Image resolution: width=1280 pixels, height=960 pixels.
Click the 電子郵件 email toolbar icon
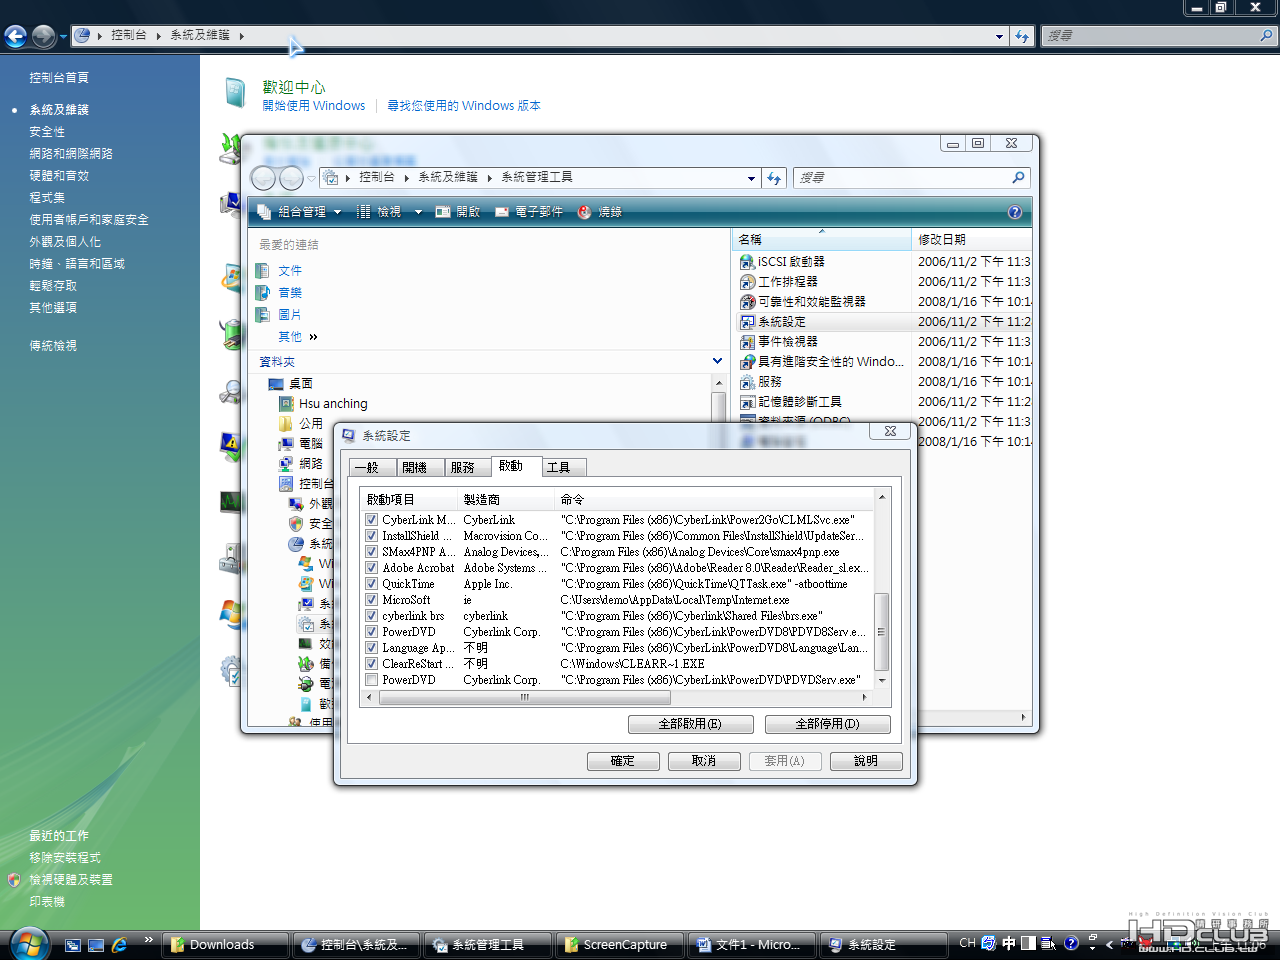502,212
